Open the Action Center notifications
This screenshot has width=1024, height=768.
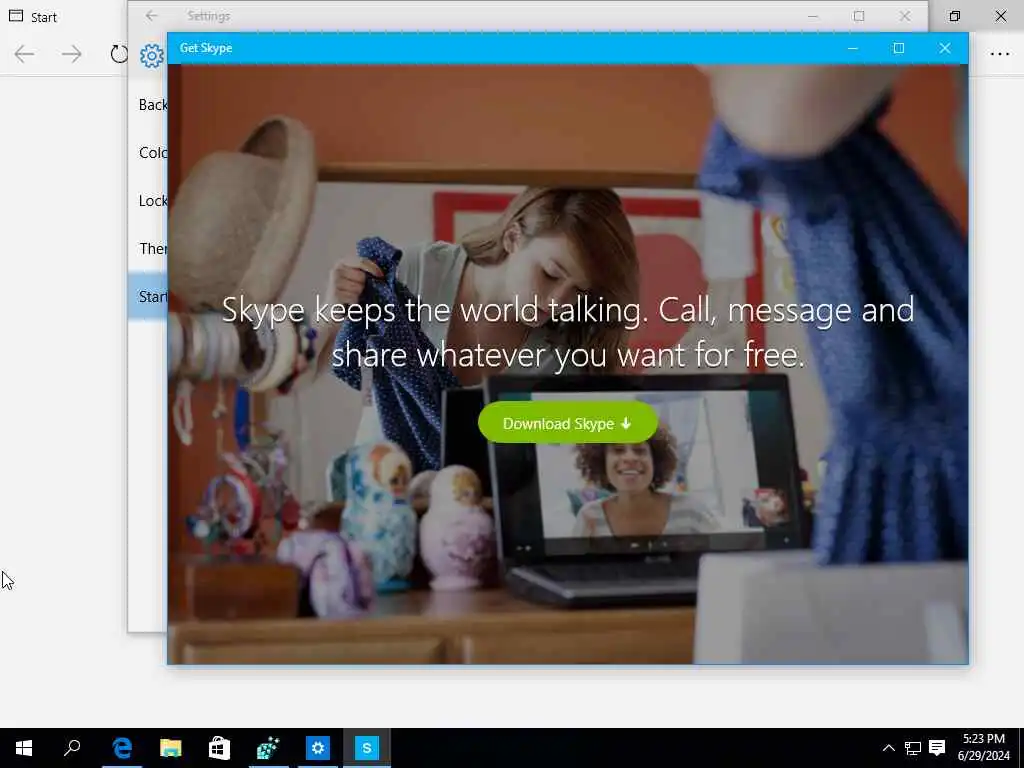pyautogui.click(x=937, y=748)
